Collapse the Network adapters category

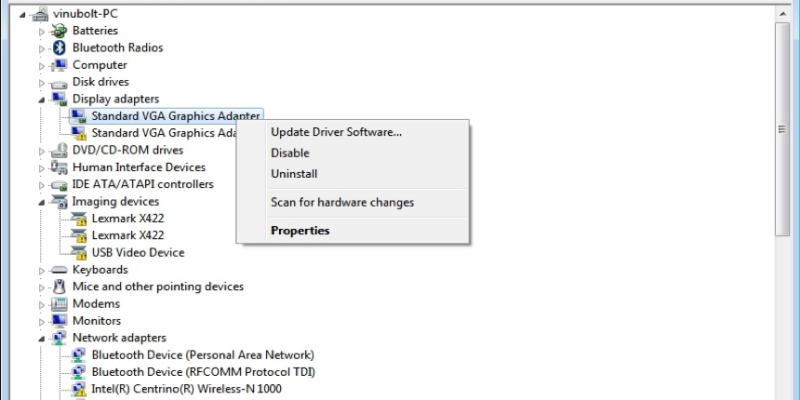pos(42,339)
